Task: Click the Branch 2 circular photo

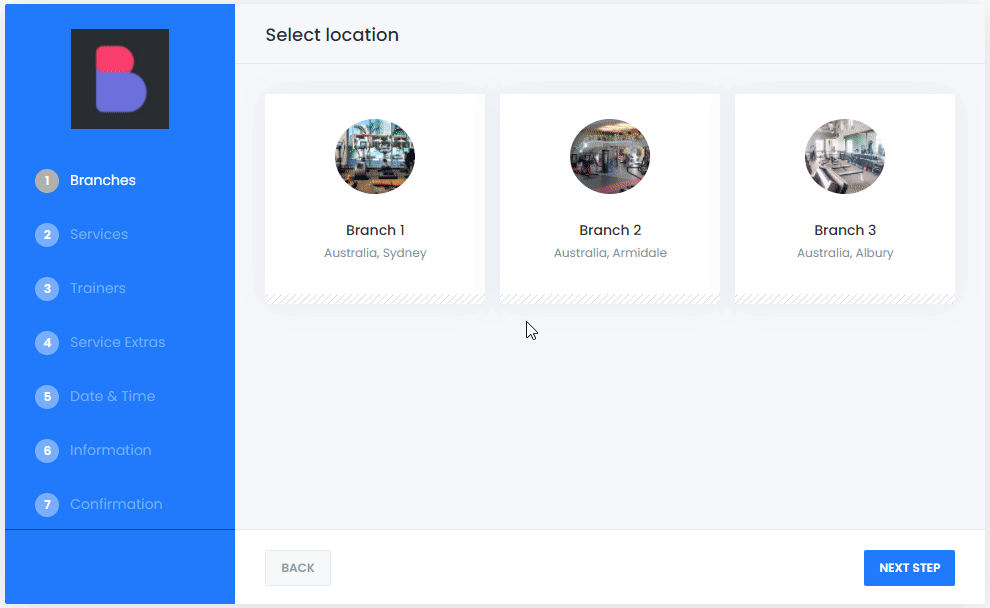Action: (609, 156)
